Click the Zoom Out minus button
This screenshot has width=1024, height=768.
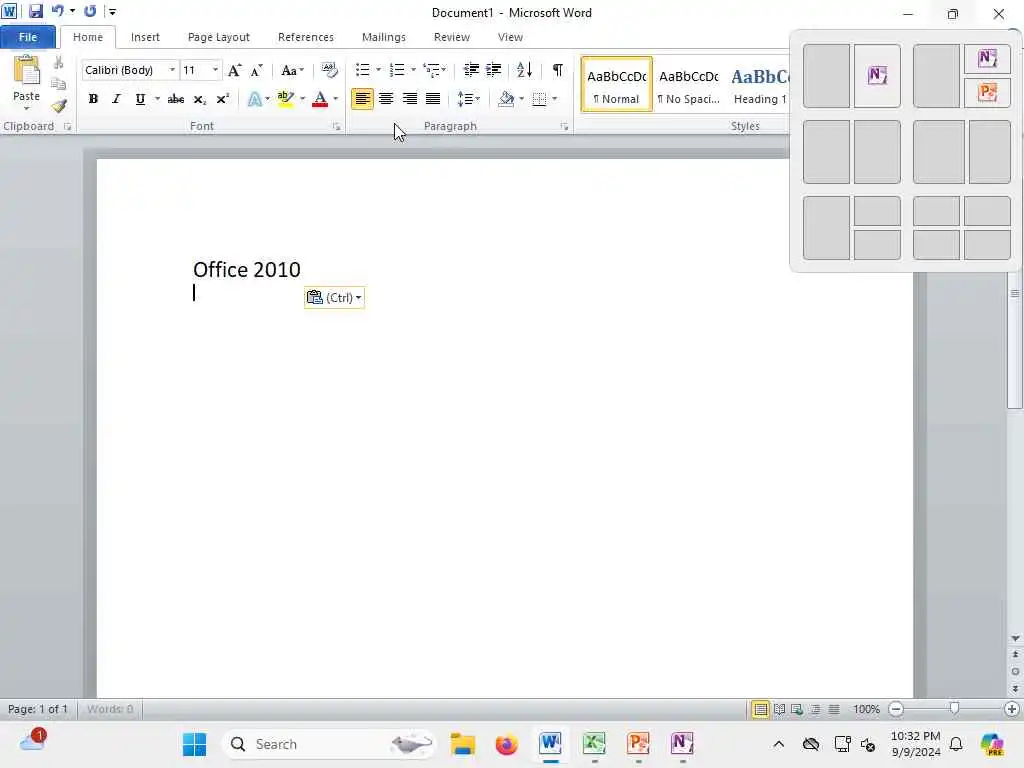[896, 709]
